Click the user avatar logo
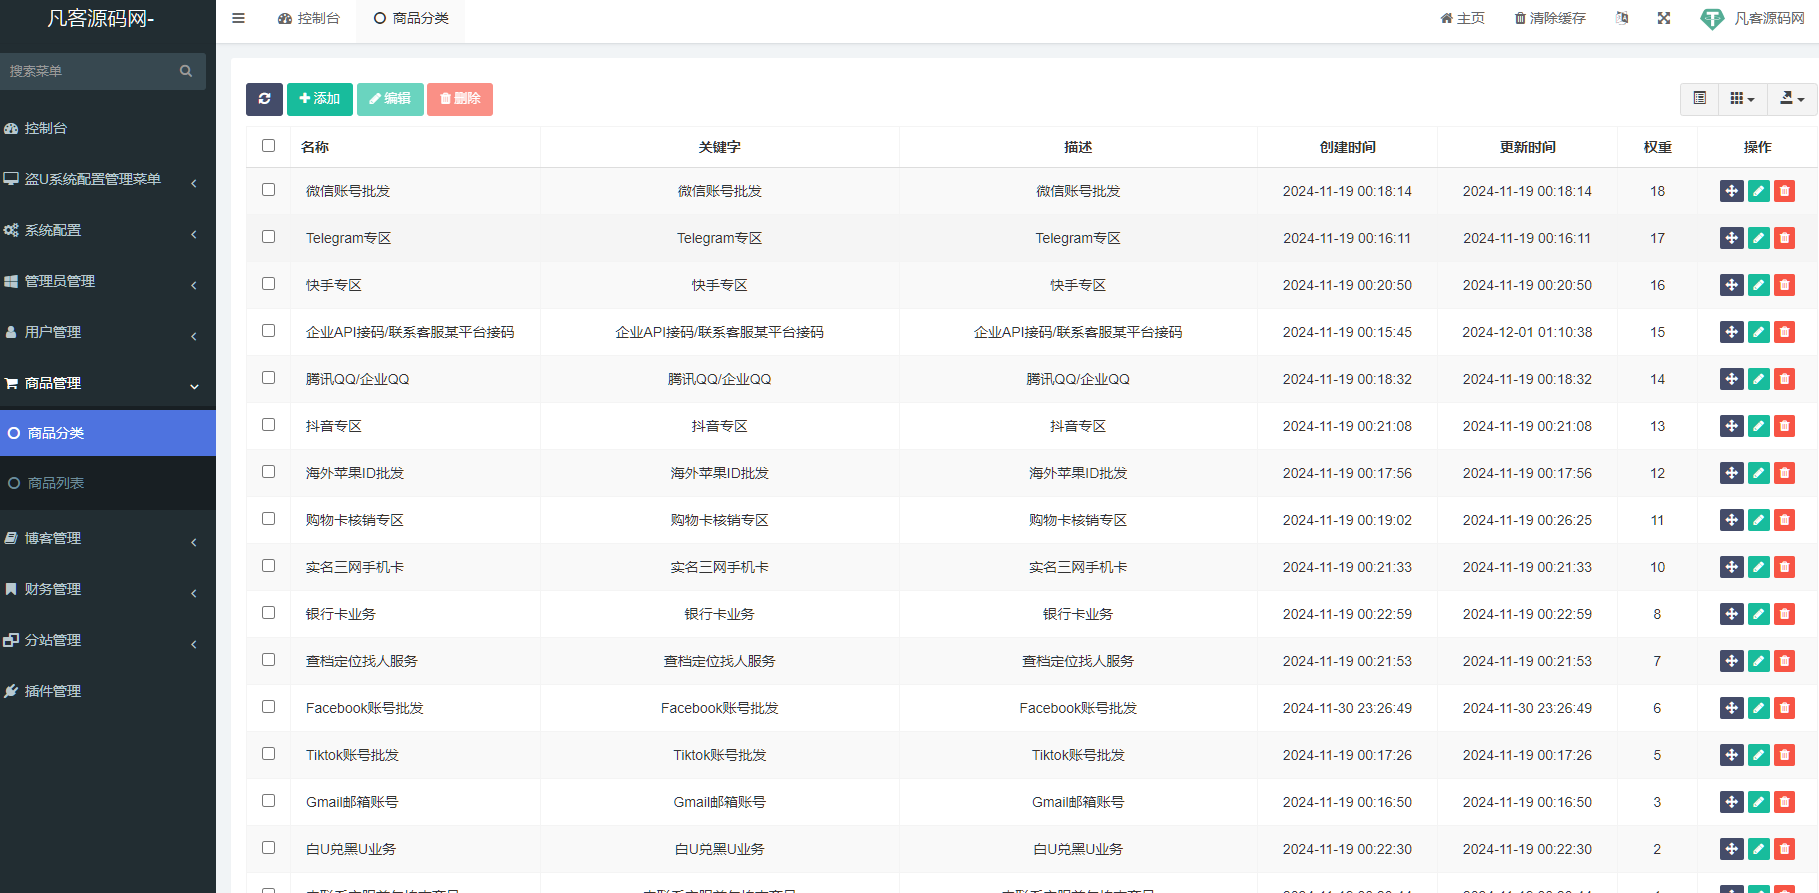This screenshot has height=893, width=1819. click(1712, 19)
